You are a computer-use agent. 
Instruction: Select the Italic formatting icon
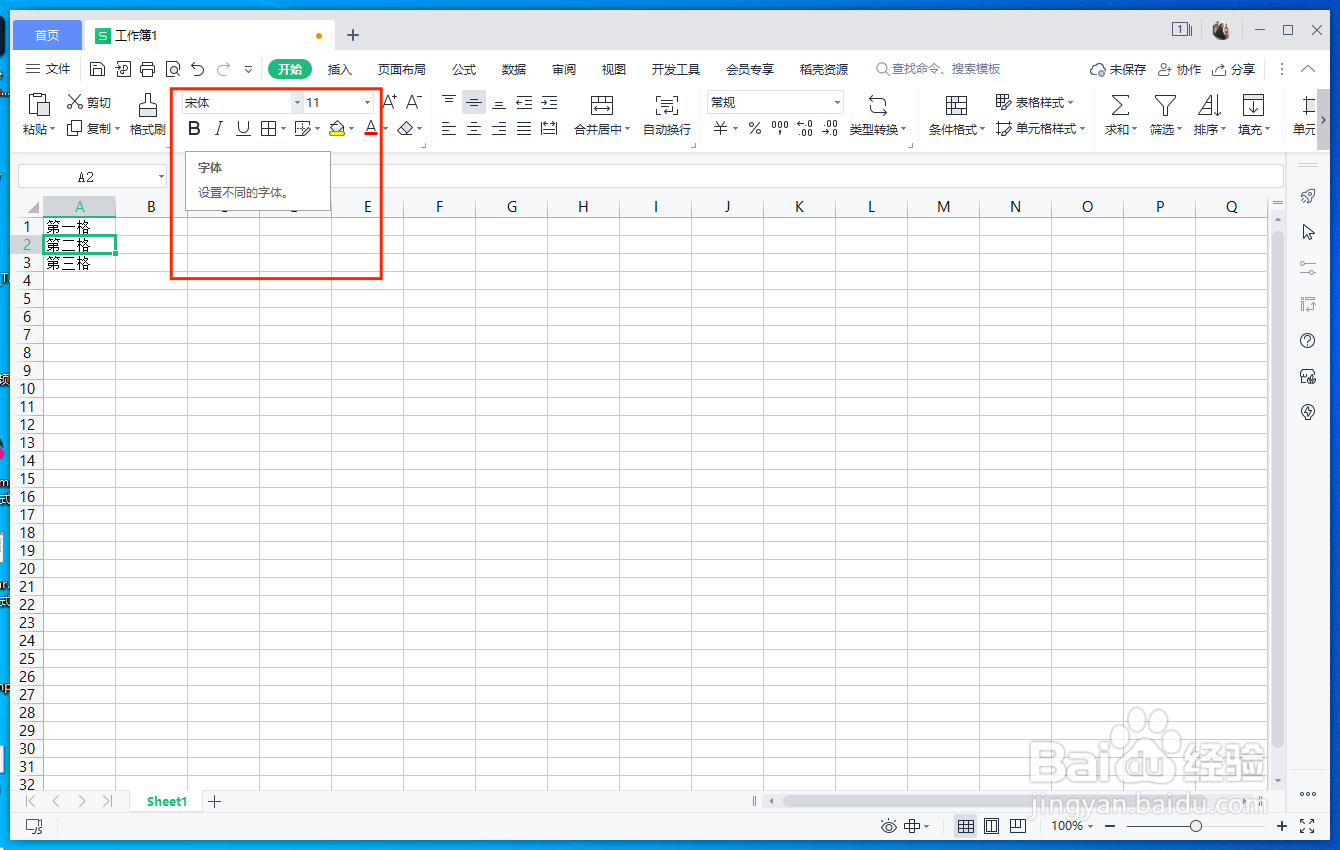coord(218,128)
